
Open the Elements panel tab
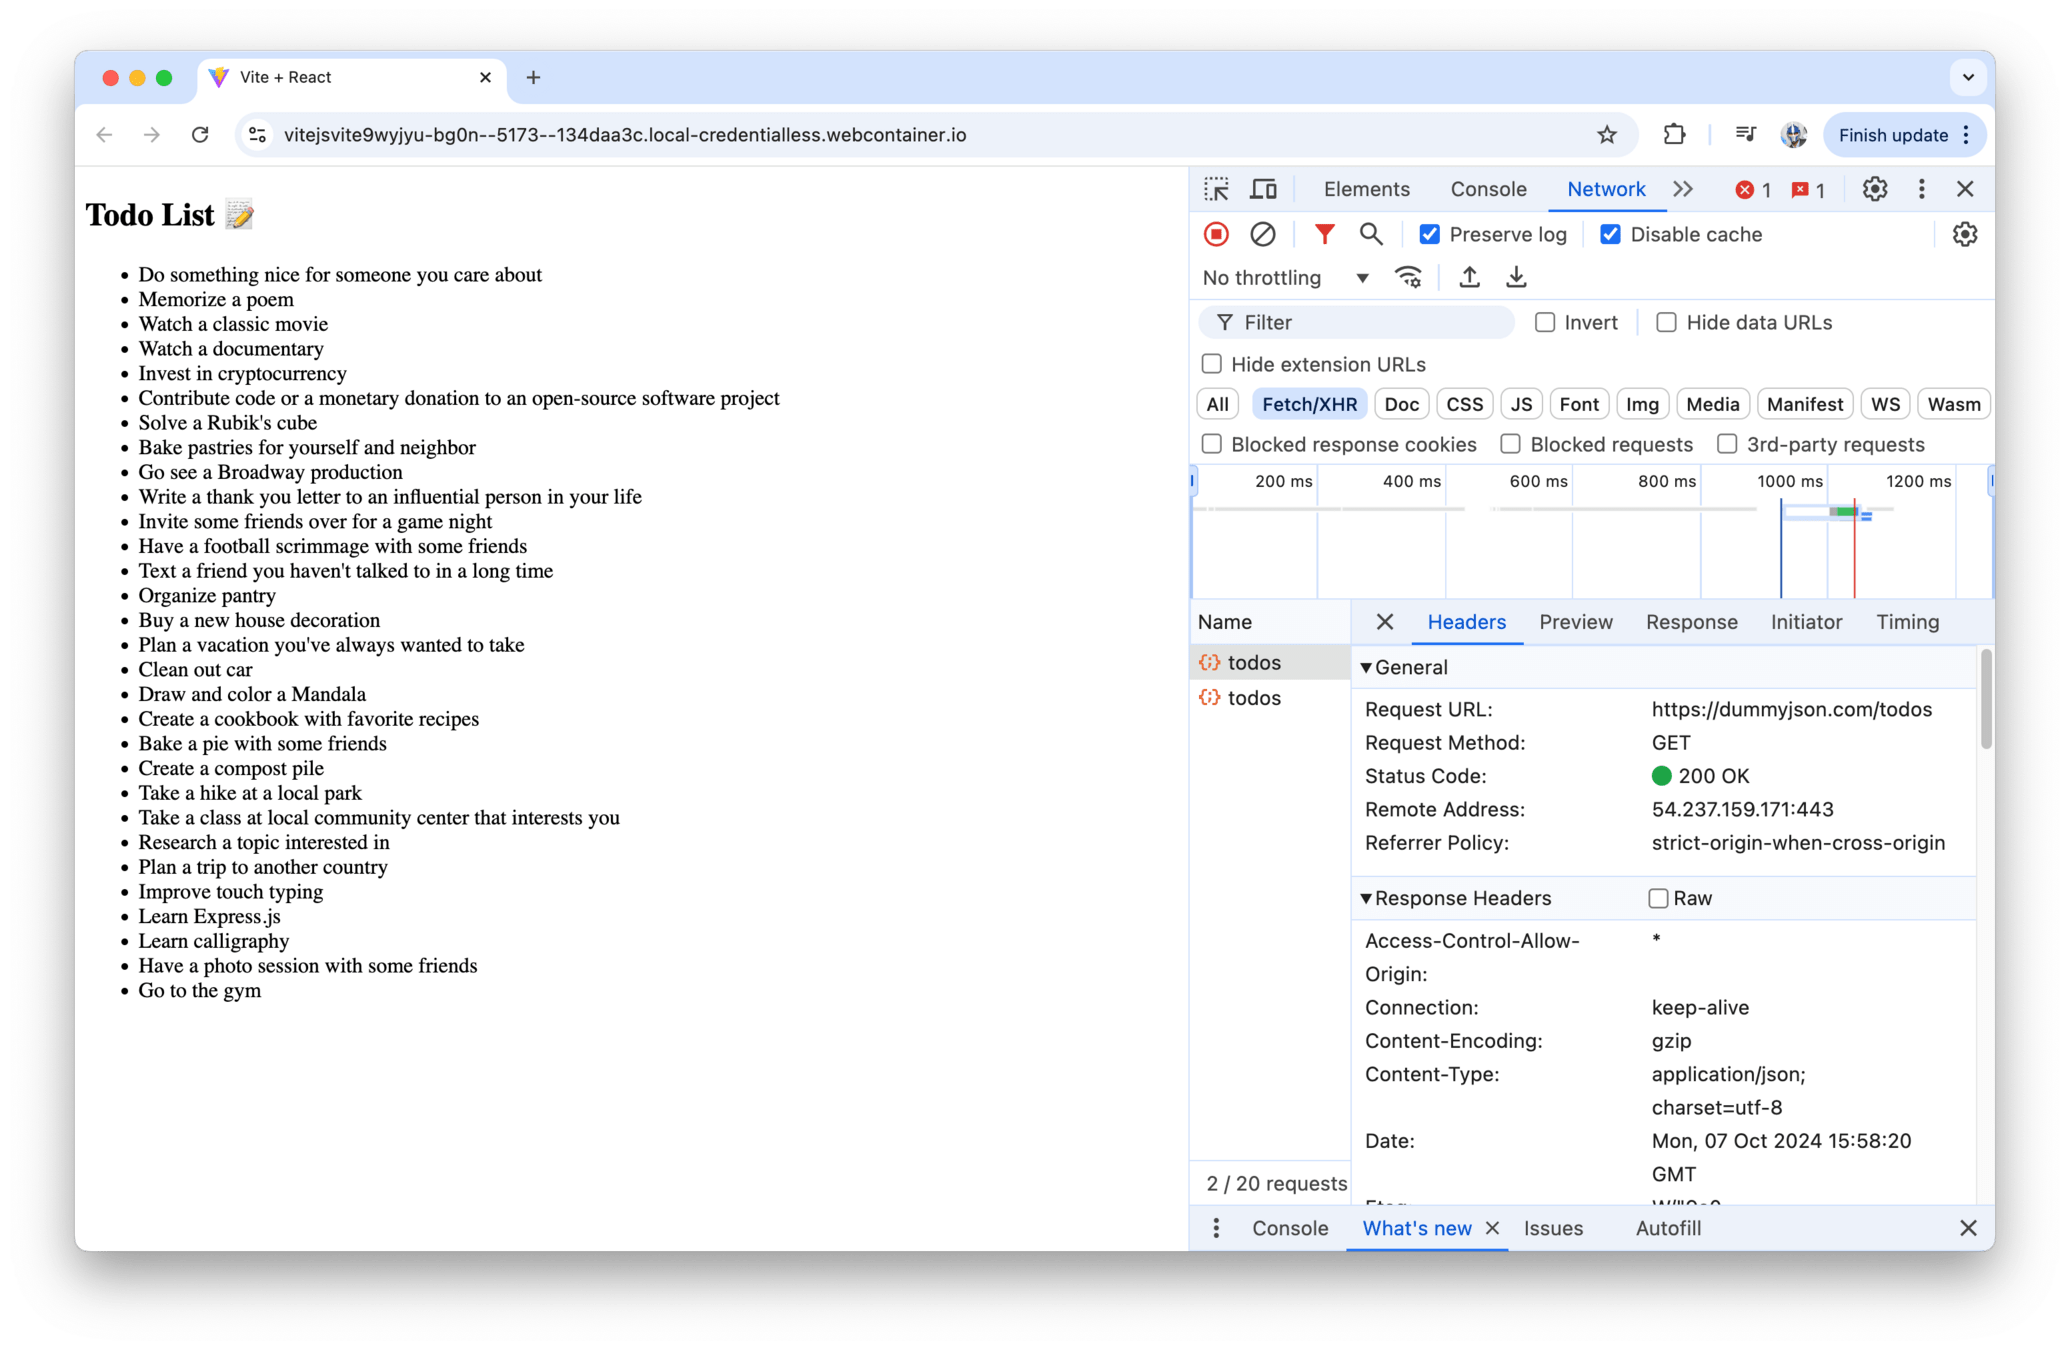(1366, 189)
